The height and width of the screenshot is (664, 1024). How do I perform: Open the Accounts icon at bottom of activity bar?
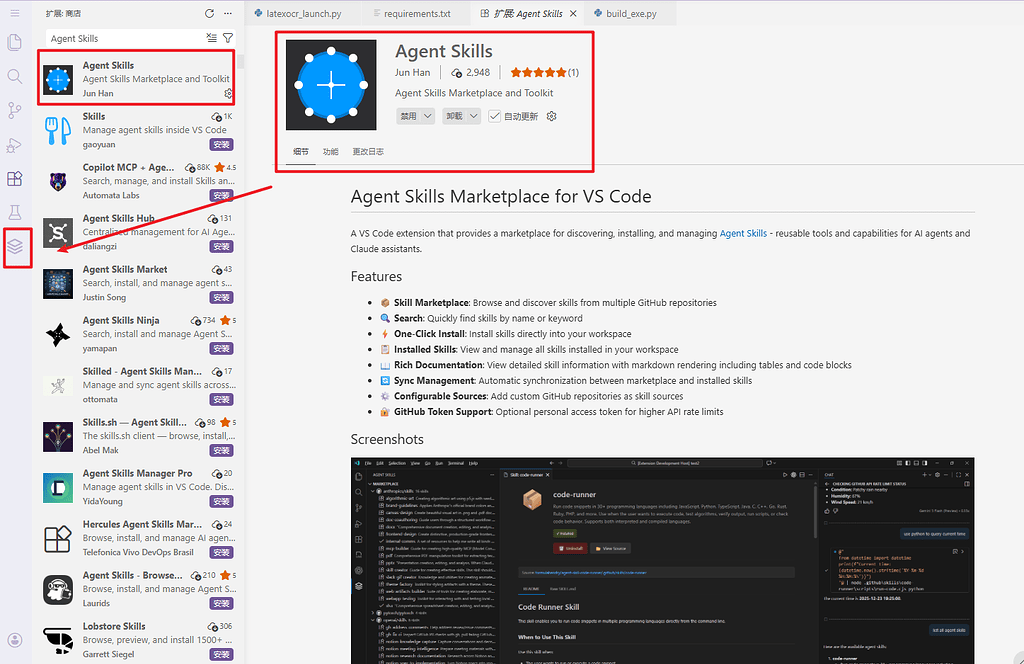point(14,640)
